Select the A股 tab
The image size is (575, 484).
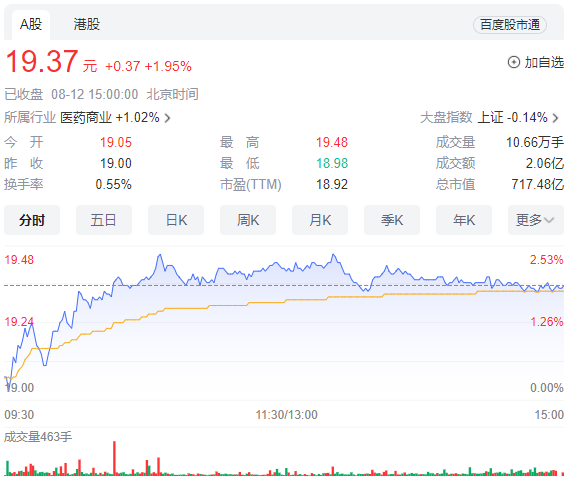(x=31, y=25)
